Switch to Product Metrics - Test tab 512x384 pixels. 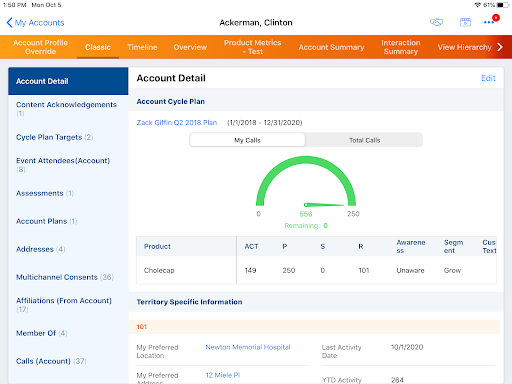tap(252, 47)
